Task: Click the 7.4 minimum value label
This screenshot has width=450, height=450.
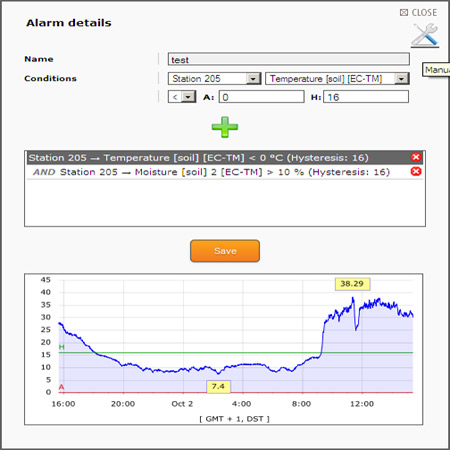Action: pyautogui.click(x=218, y=387)
